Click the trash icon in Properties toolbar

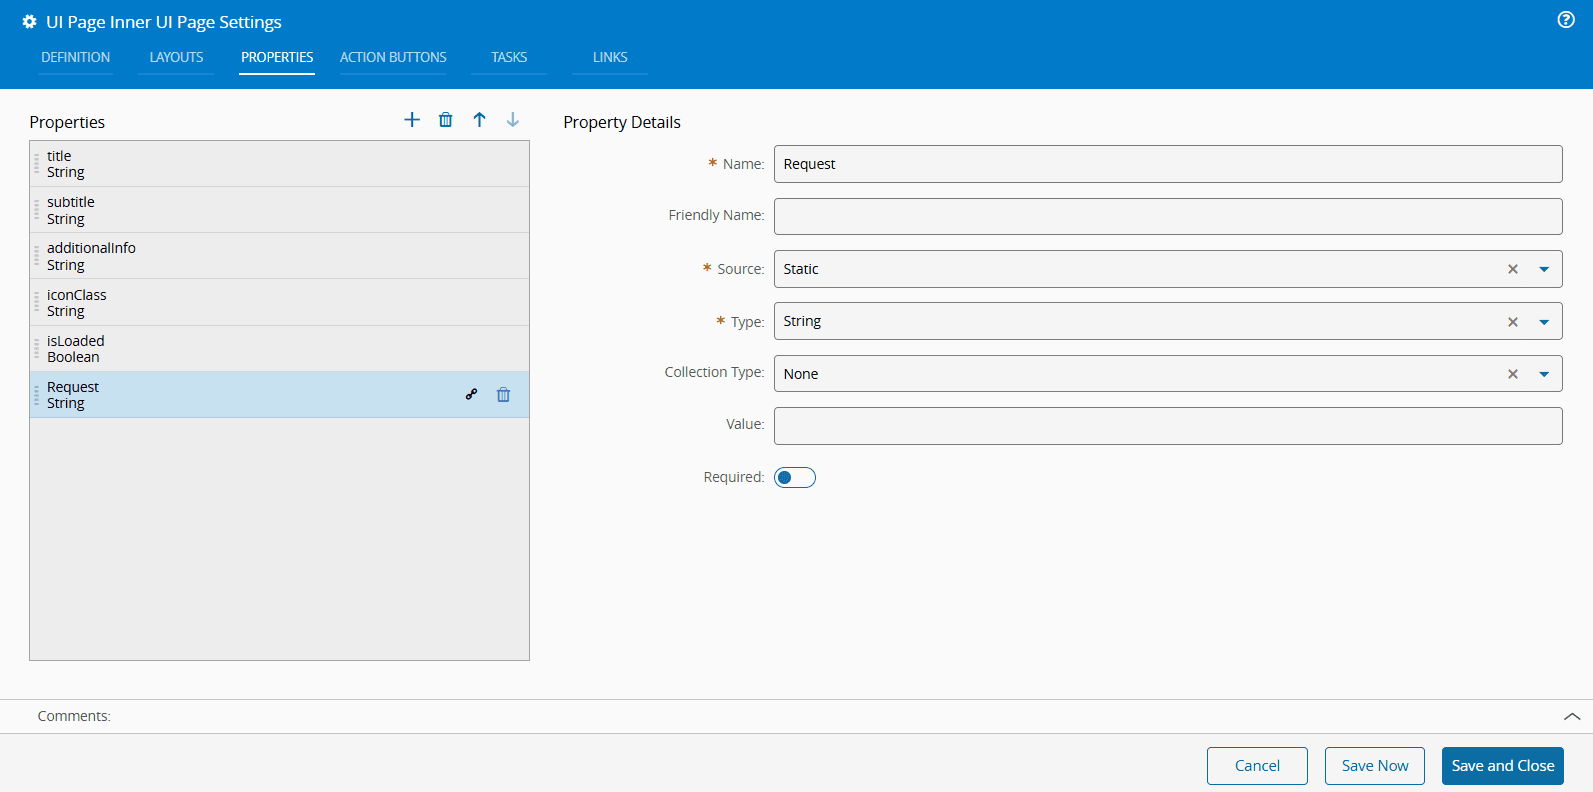coord(446,120)
